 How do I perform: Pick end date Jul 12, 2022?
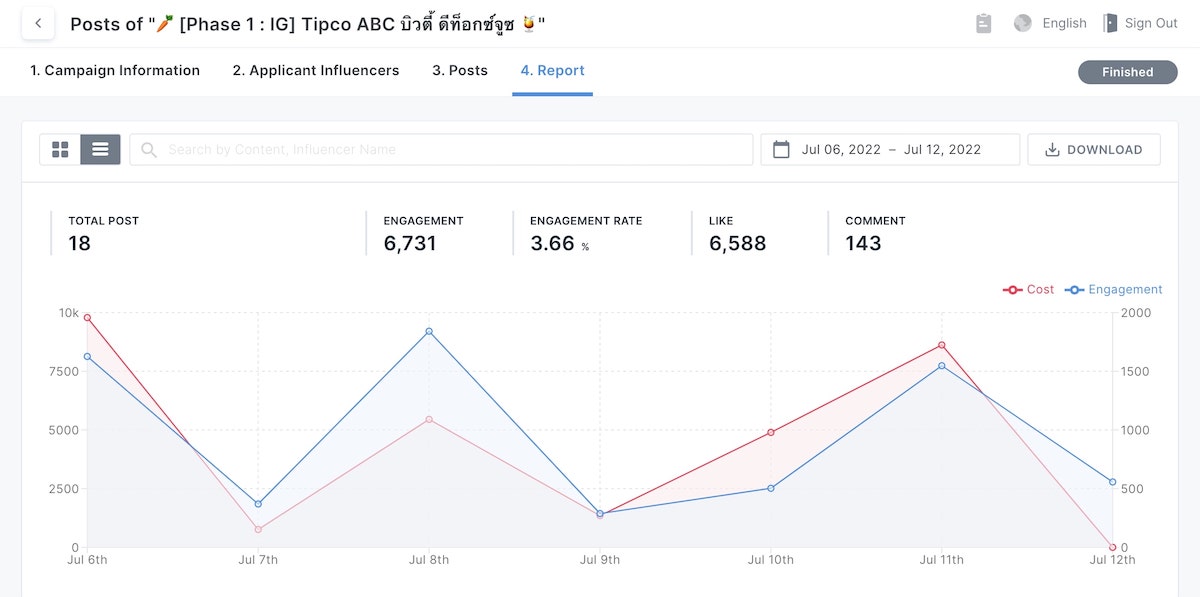point(942,150)
